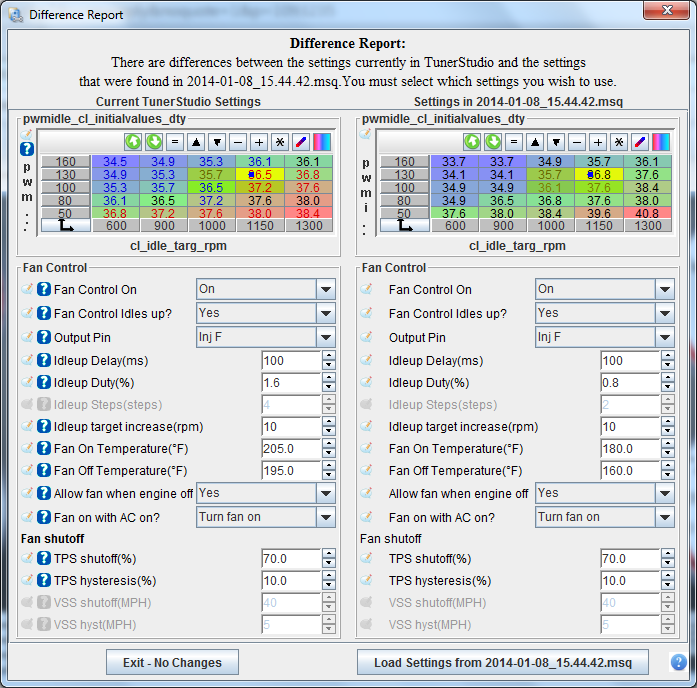Click the green up-arrow icon in the Current TunerStudio Settings table toolbar

(x=133, y=142)
